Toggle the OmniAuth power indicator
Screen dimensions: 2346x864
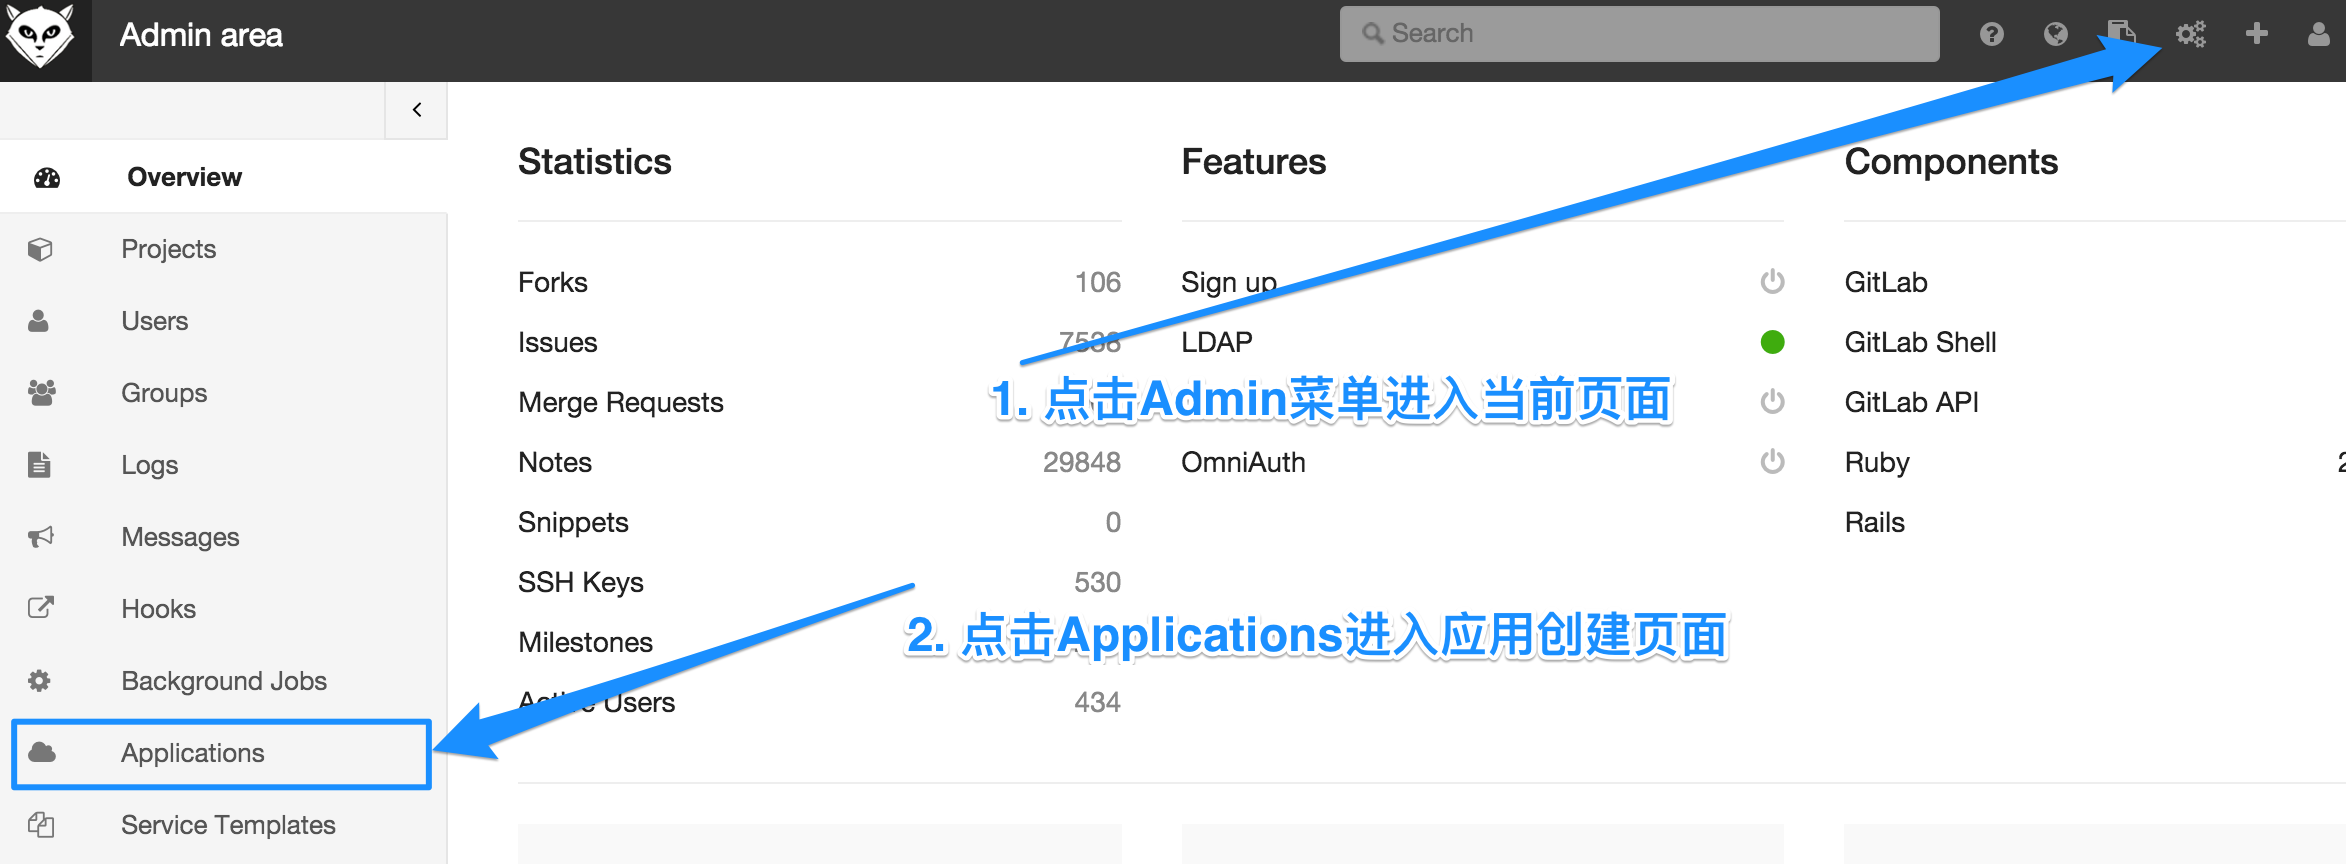(x=1772, y=462)
